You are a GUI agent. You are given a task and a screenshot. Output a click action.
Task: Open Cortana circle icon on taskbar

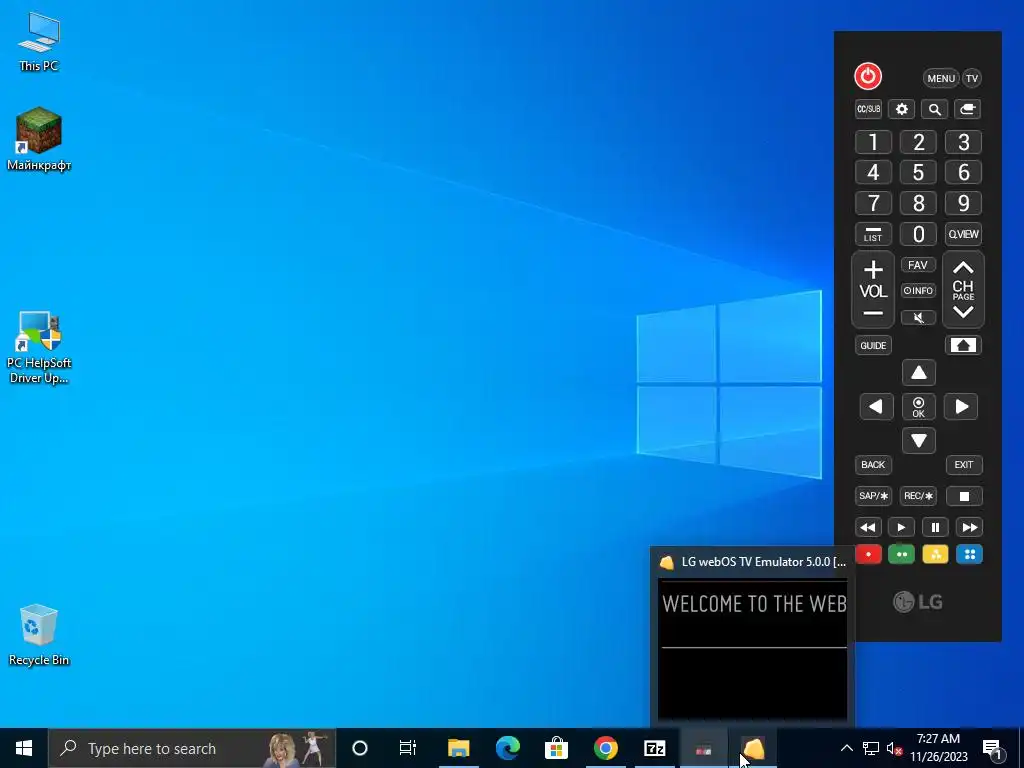360,748
